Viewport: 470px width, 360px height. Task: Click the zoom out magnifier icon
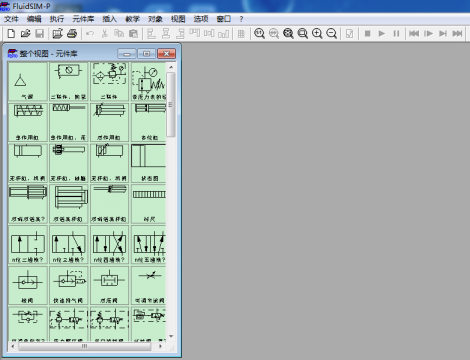click(331, 33)
